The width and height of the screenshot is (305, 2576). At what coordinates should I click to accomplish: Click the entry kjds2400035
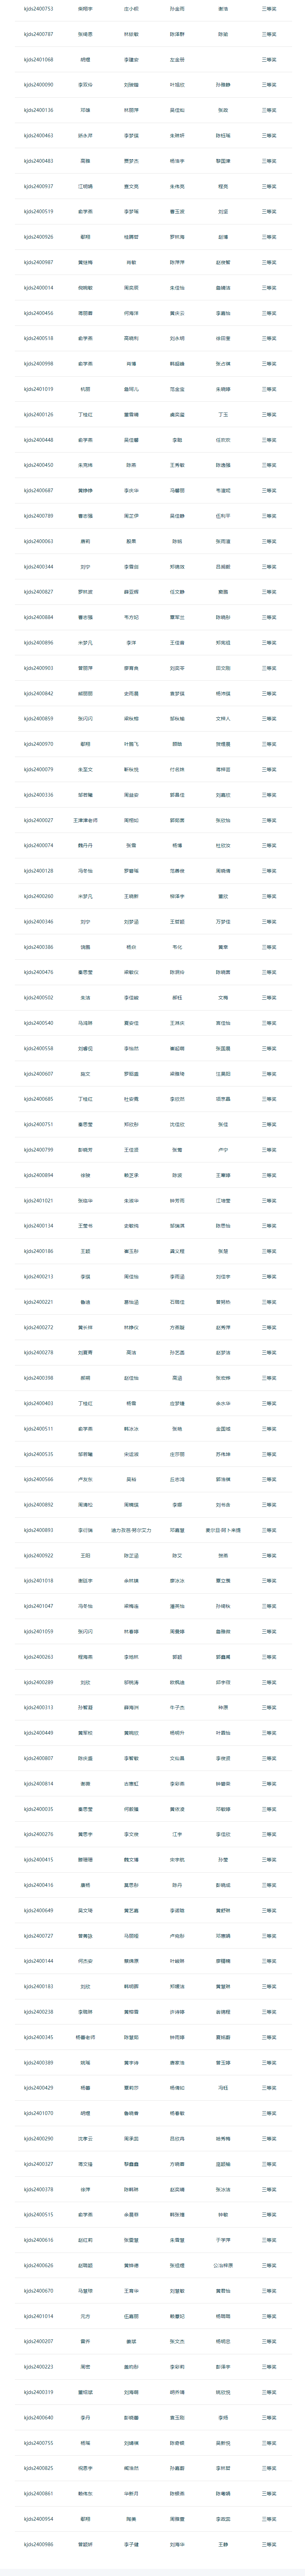coord(38,1809)
